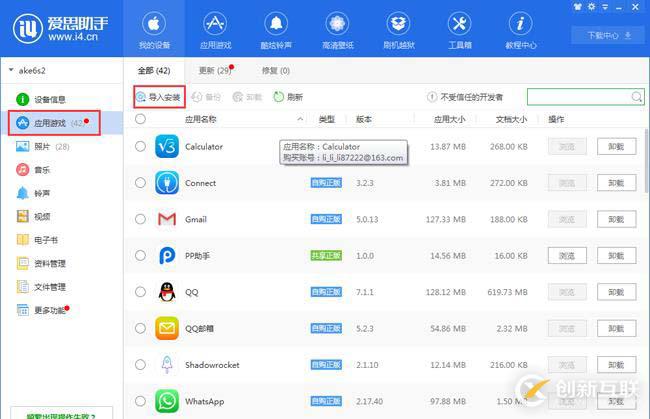Click 卸载 for Calculator

coord(616,146)
